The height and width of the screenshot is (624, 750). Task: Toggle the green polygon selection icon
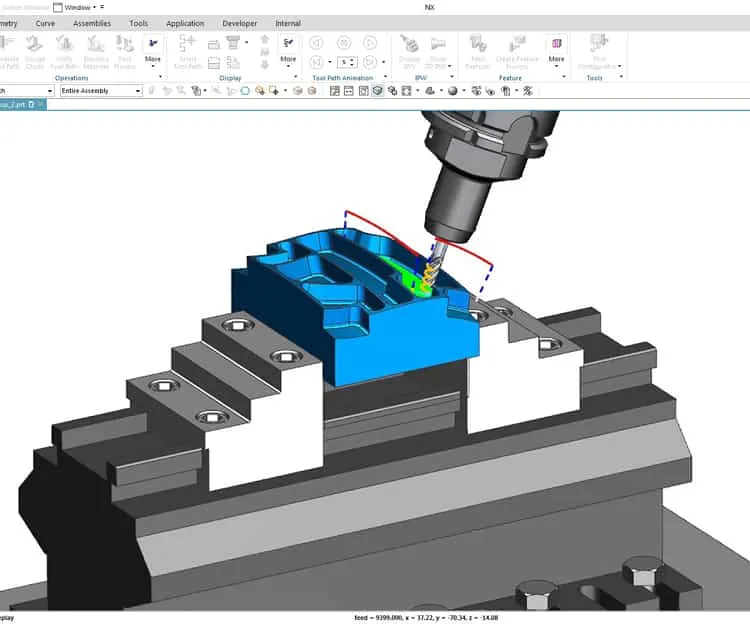245,91
